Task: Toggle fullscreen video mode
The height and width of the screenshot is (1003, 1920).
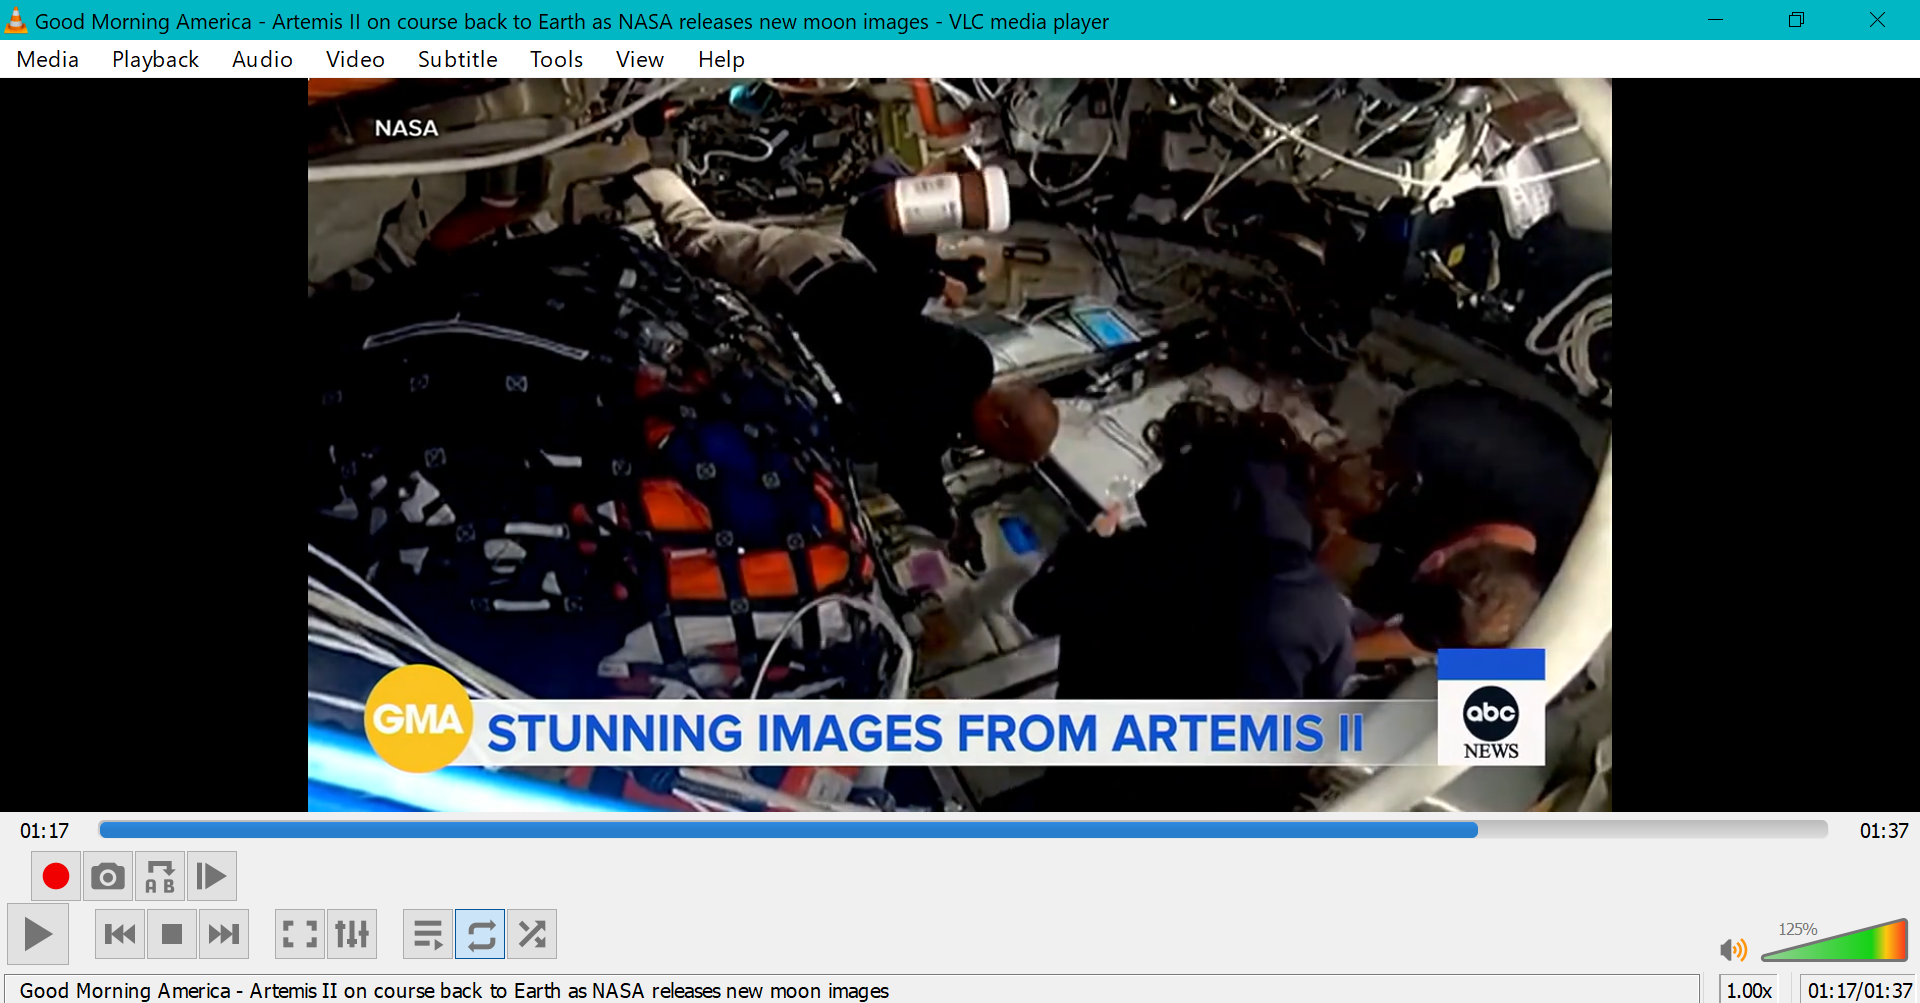Action: 300,935
